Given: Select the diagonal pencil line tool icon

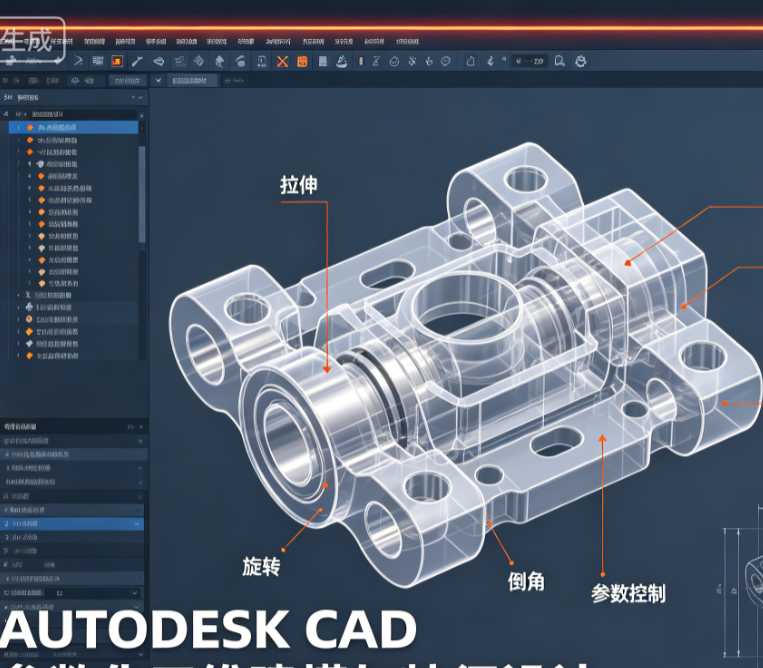Looking at the screenshot, I should pyautogui.click(x=137, y=61).
